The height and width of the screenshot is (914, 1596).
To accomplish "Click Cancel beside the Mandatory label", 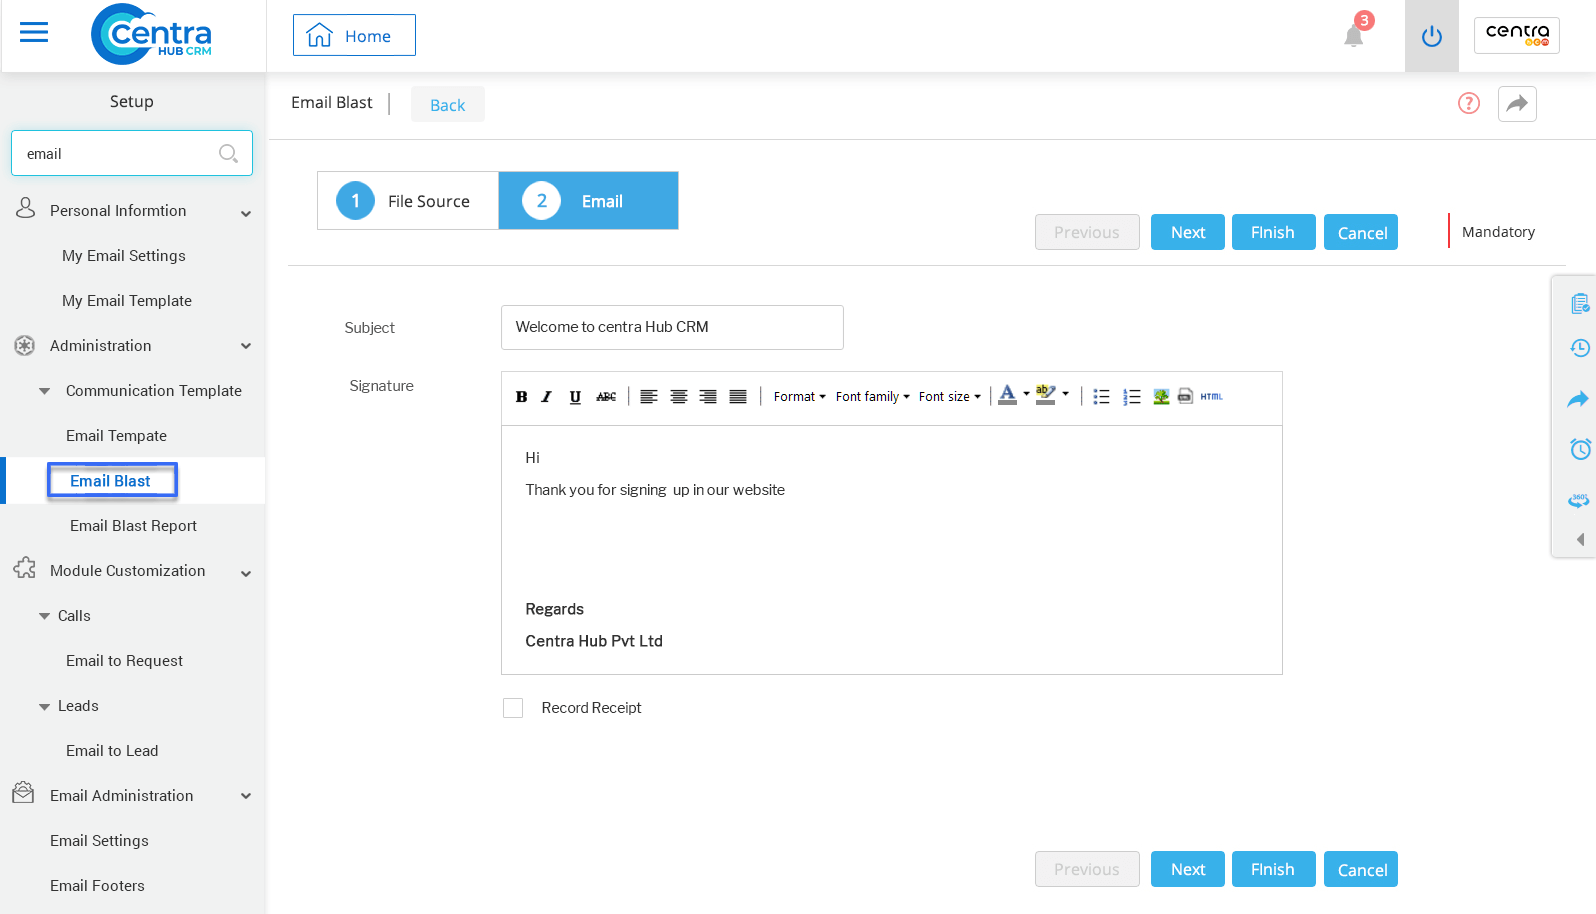I will 1361,232.
